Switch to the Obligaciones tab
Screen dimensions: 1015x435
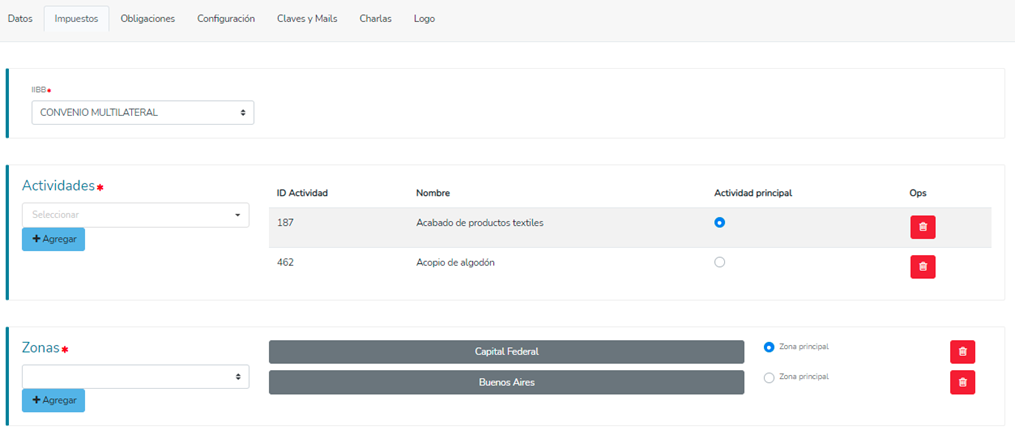pyautogui.click(x=147, y=19)
